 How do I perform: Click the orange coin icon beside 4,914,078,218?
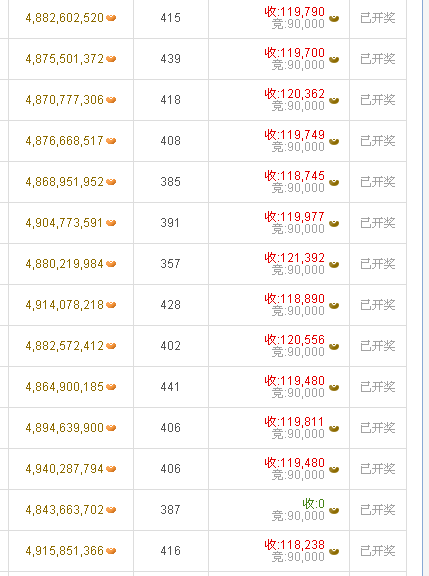pos(111,305)
